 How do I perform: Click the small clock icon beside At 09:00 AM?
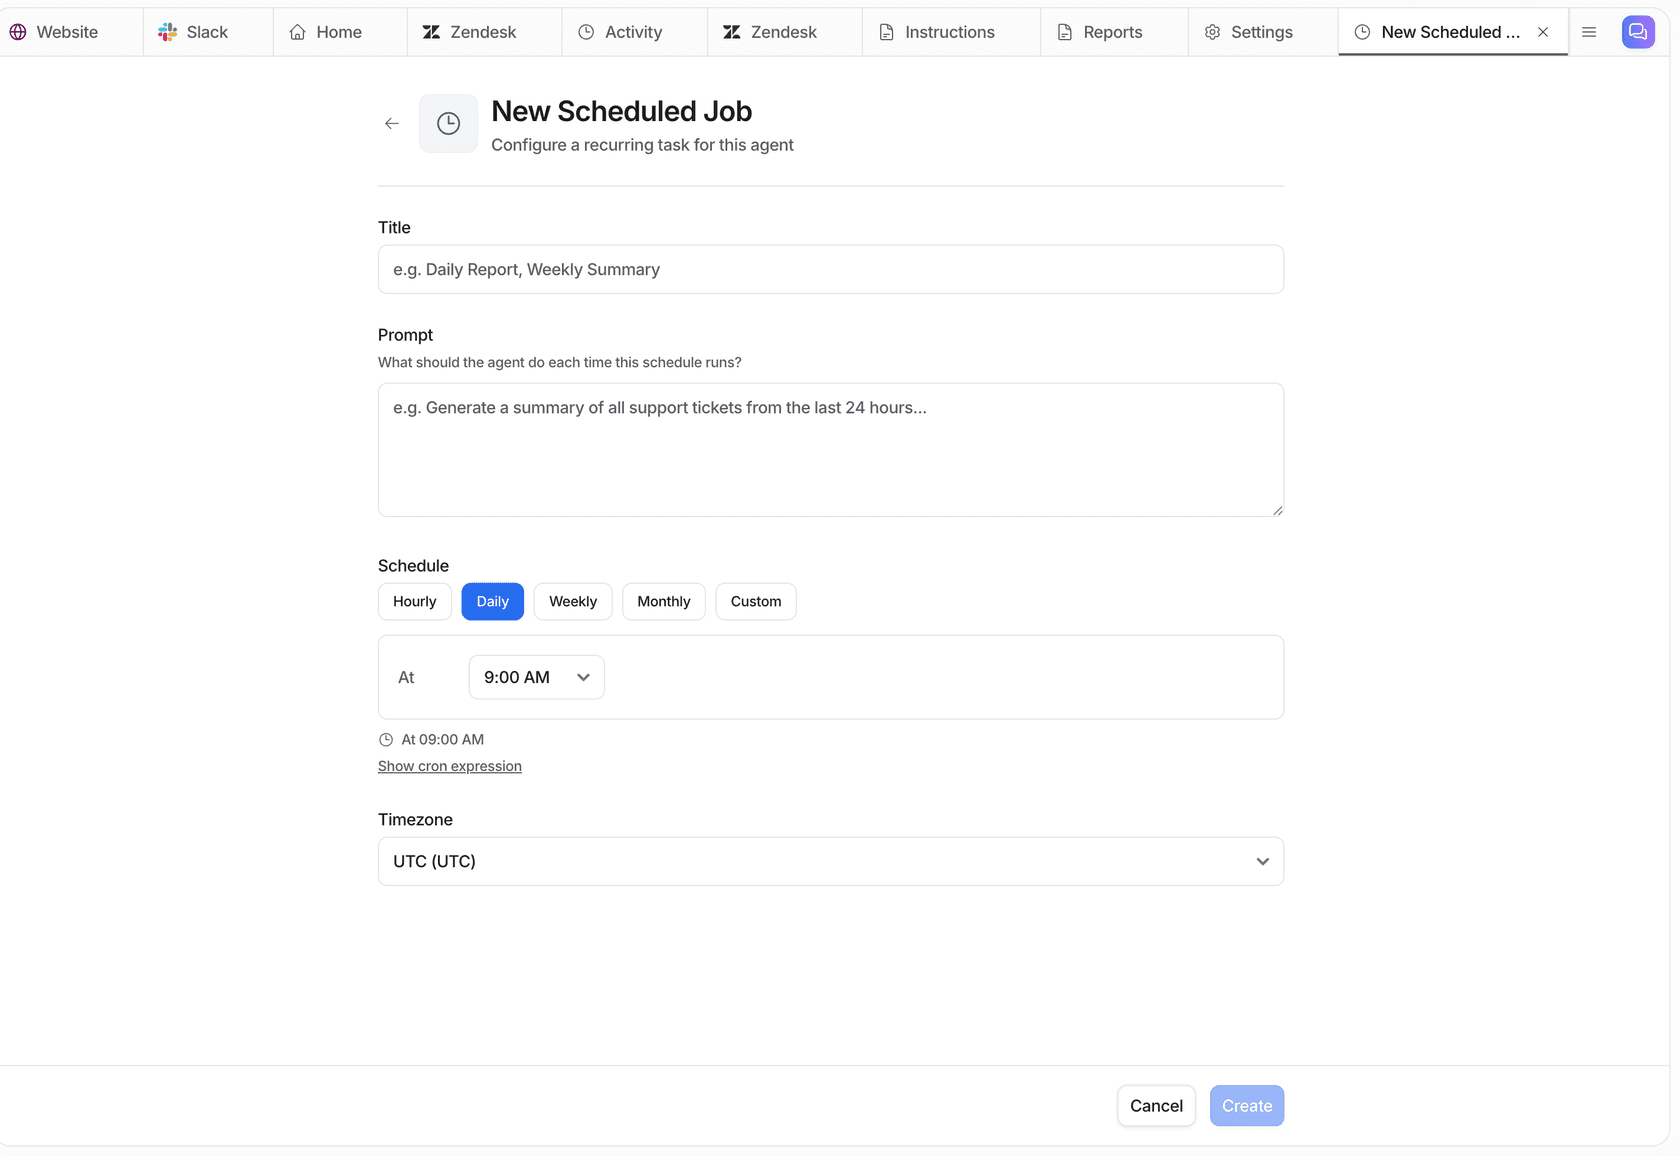tap(386, 740)
